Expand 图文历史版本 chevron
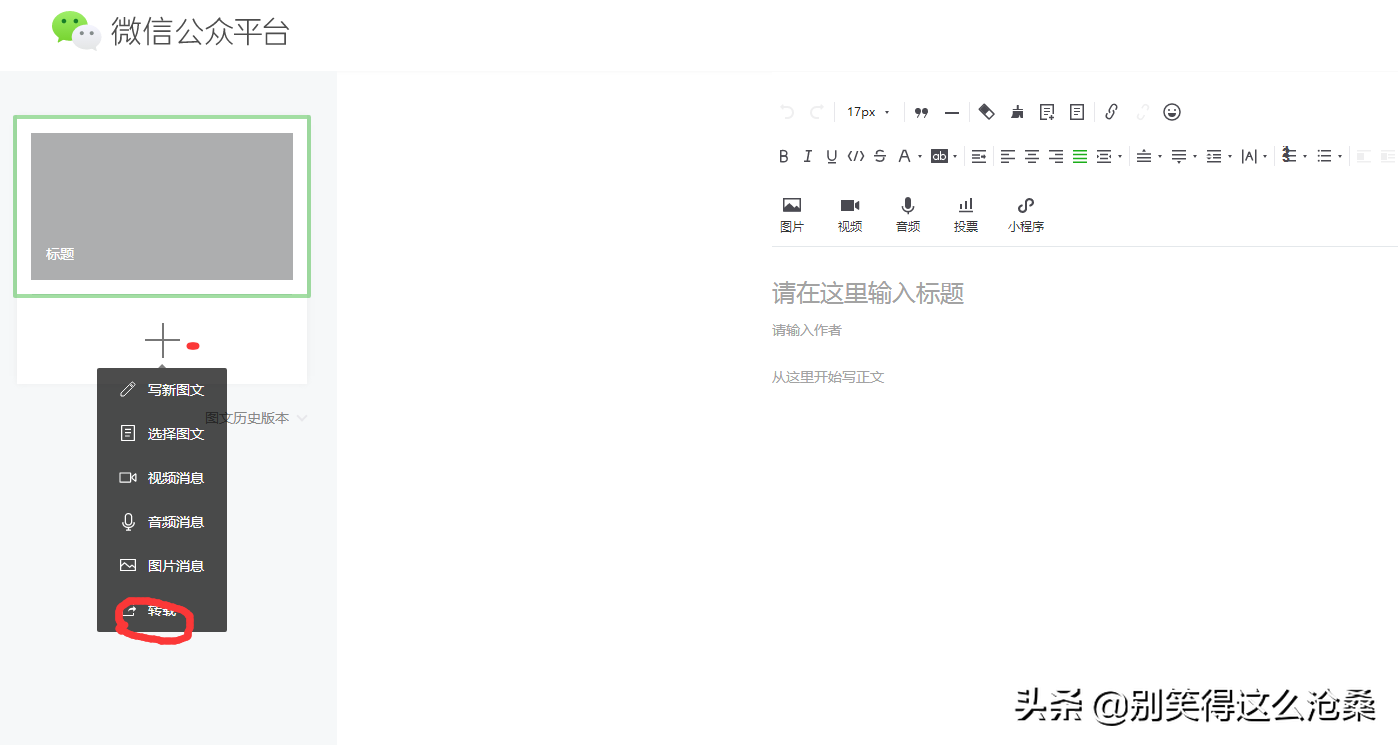Image resolution: width=1398 pixels, height=745 pixels. click(302, 418)
